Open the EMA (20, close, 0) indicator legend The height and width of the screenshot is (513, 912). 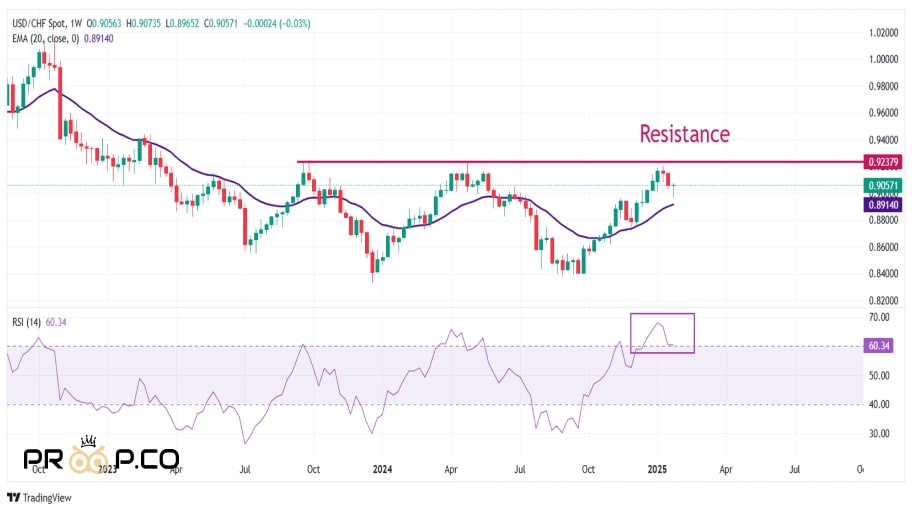pos(45,39)
